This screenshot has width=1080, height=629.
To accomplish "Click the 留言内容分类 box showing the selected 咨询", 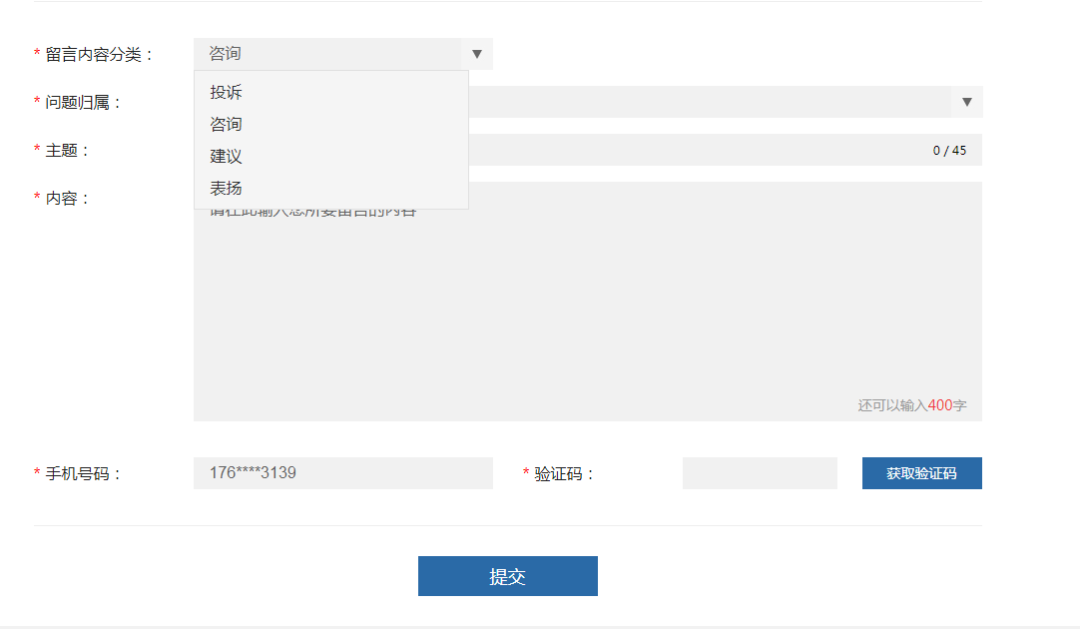I will 330,54.
